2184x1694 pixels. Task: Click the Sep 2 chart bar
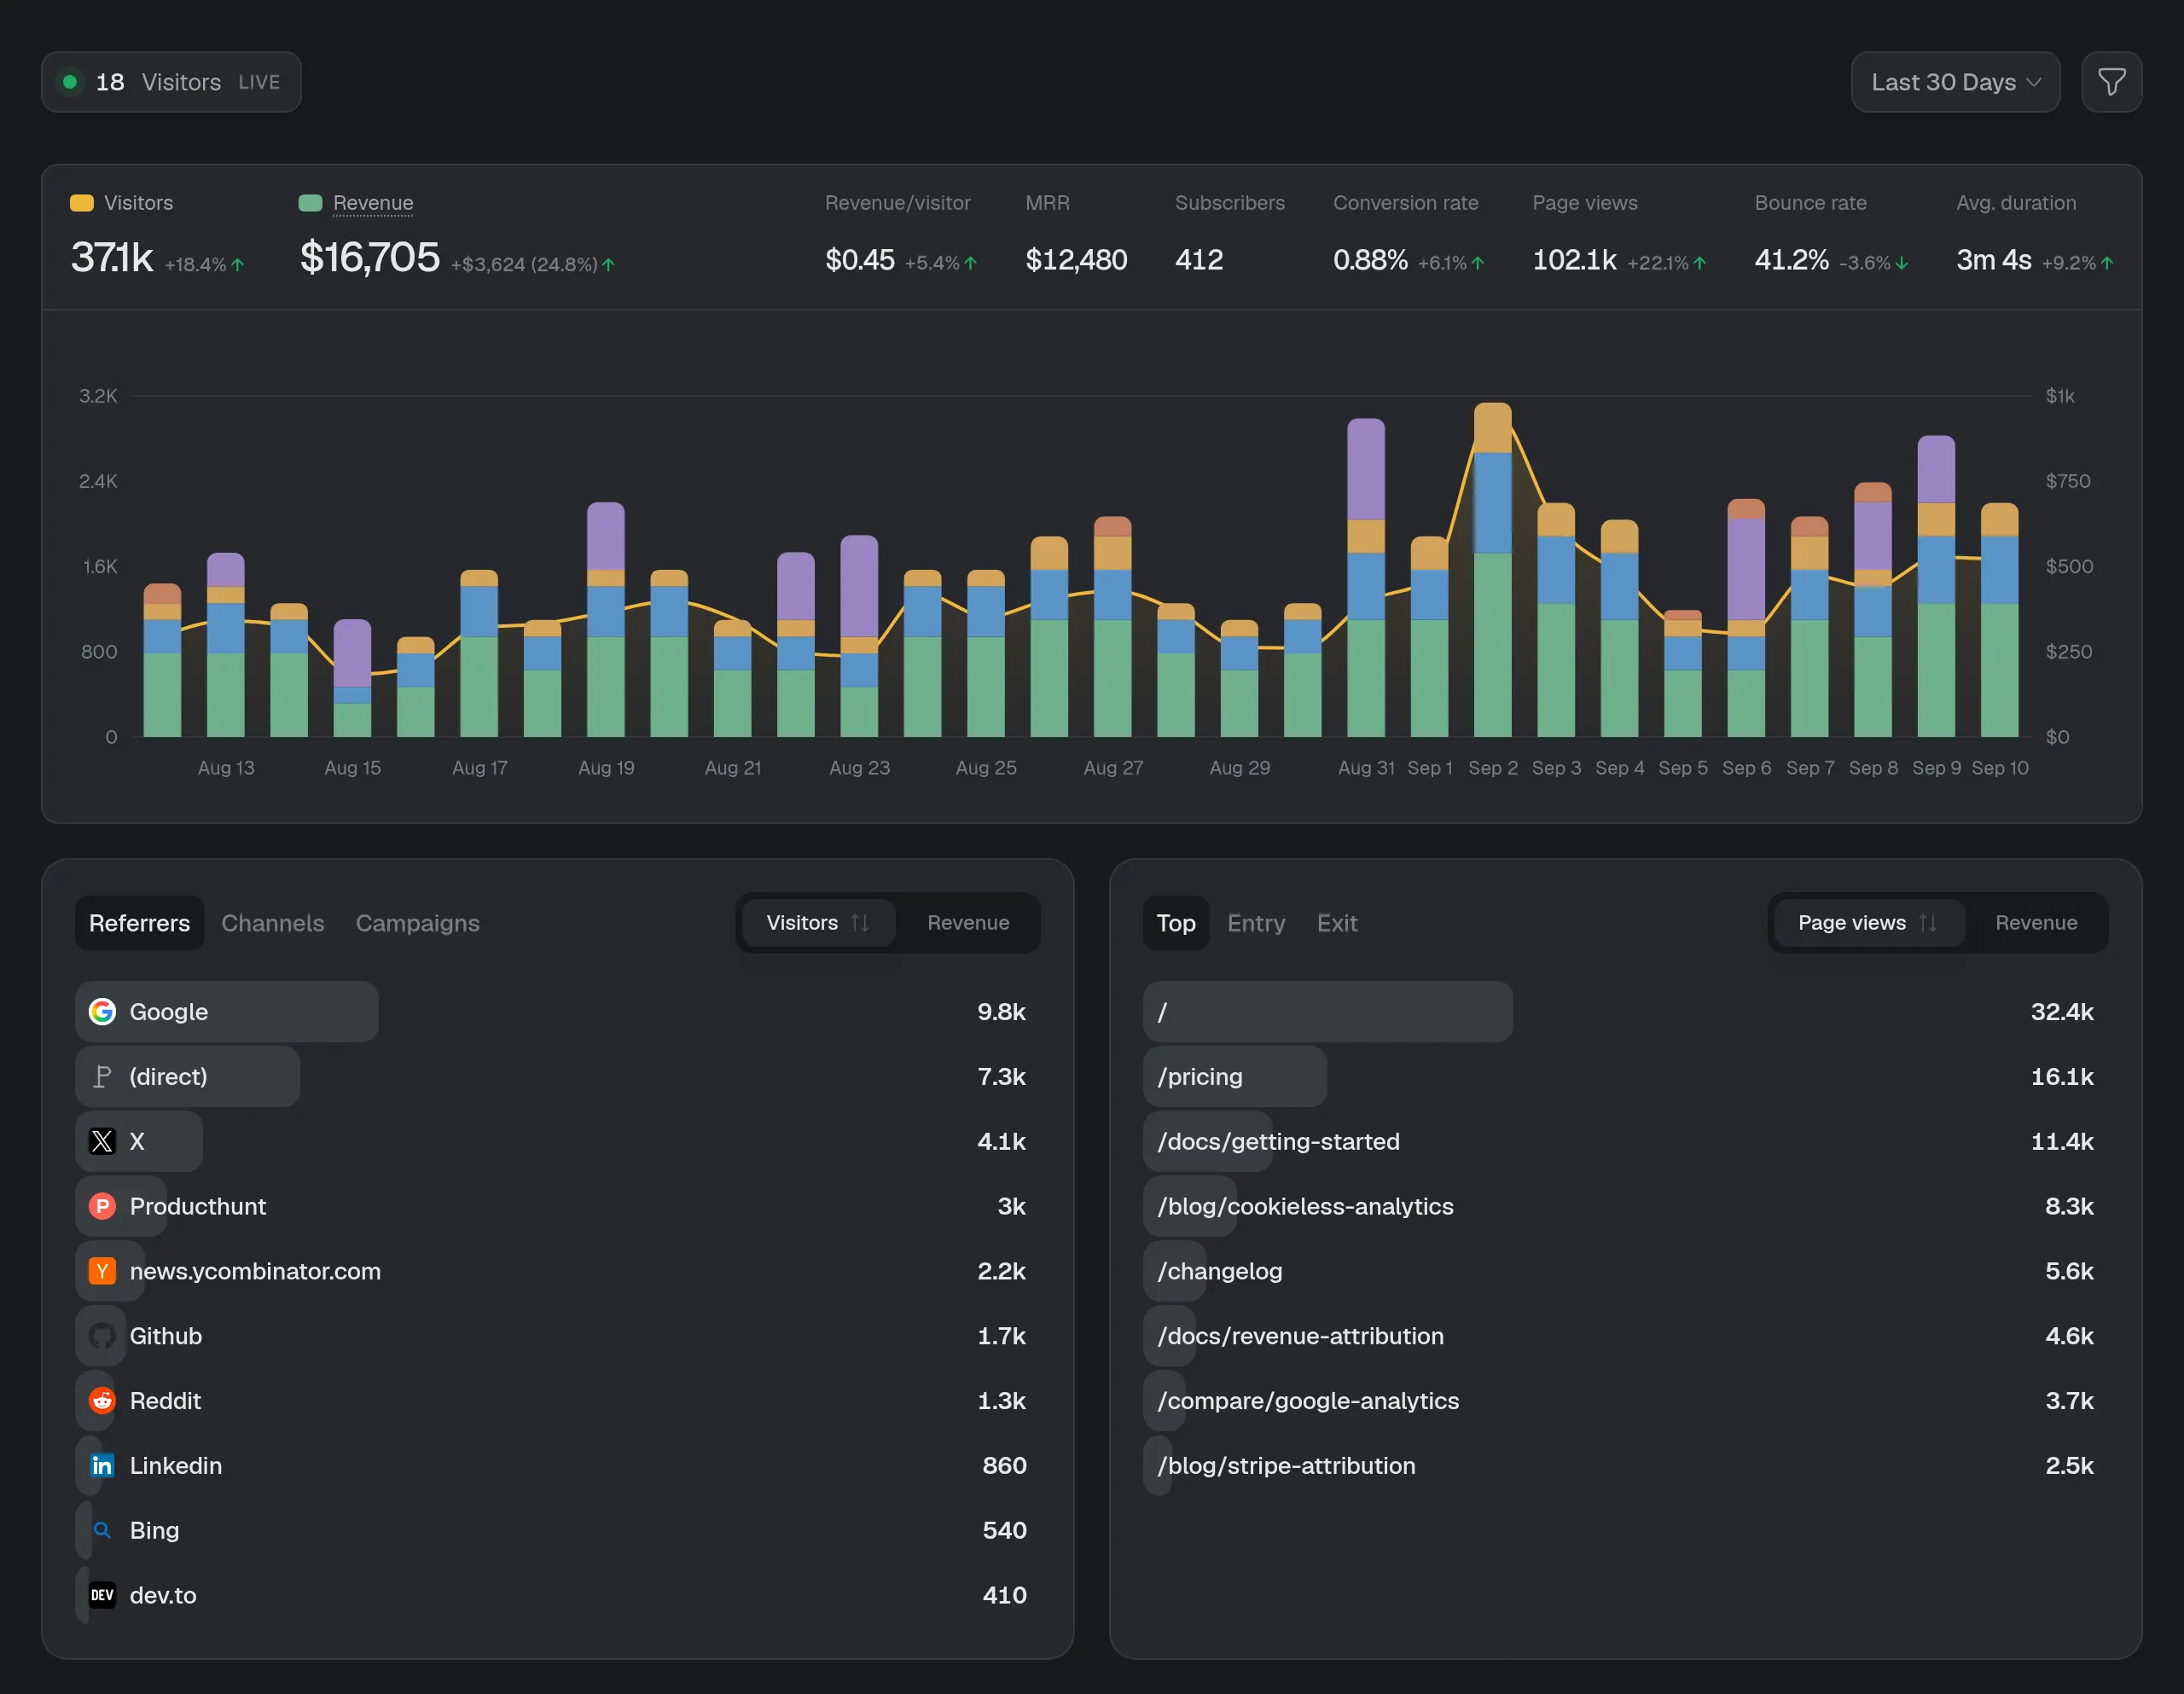coord(1492,570)
